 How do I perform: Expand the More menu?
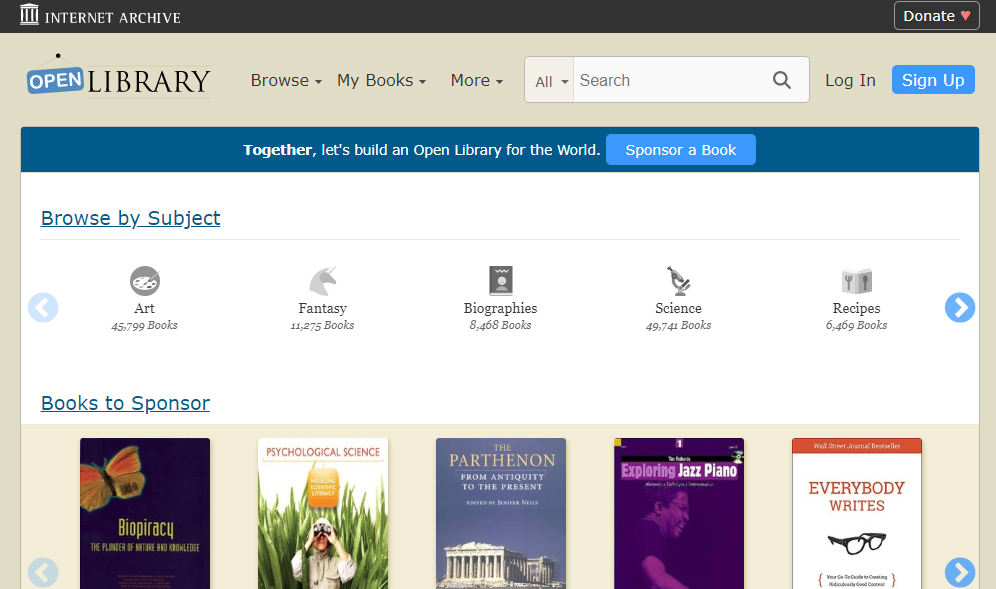477,81
